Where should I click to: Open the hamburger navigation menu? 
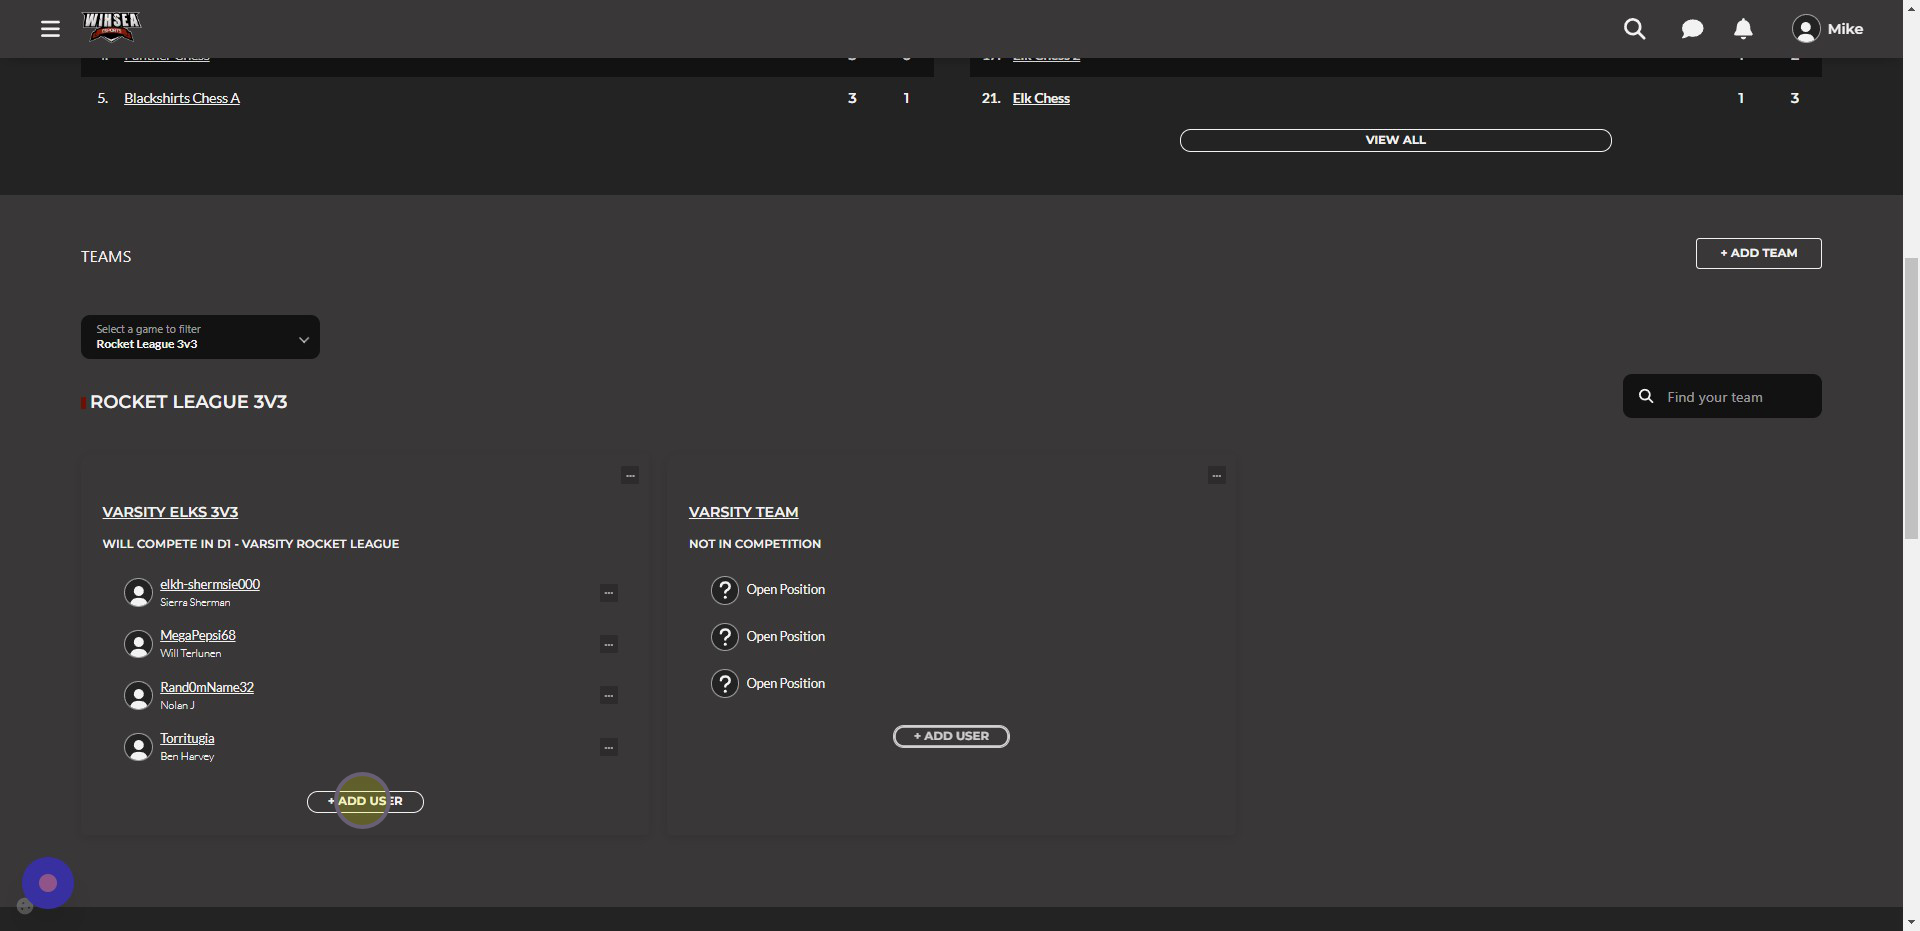coord(50,29)
